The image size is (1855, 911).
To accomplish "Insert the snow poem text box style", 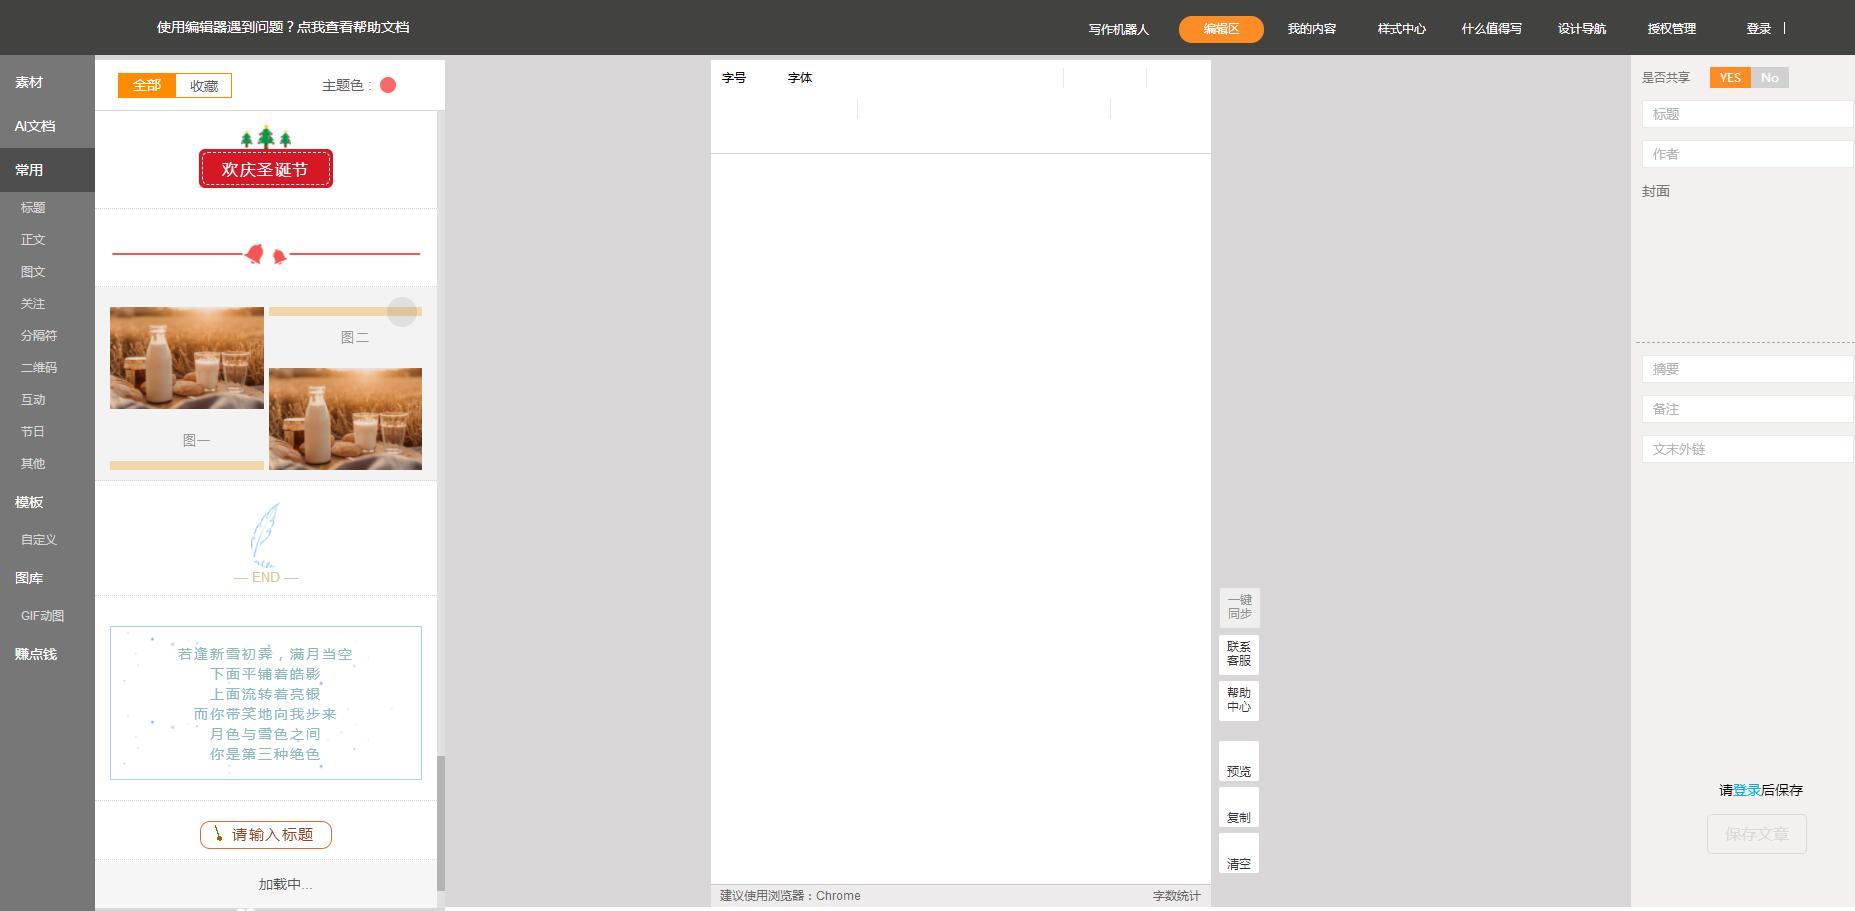I will 266,703.
